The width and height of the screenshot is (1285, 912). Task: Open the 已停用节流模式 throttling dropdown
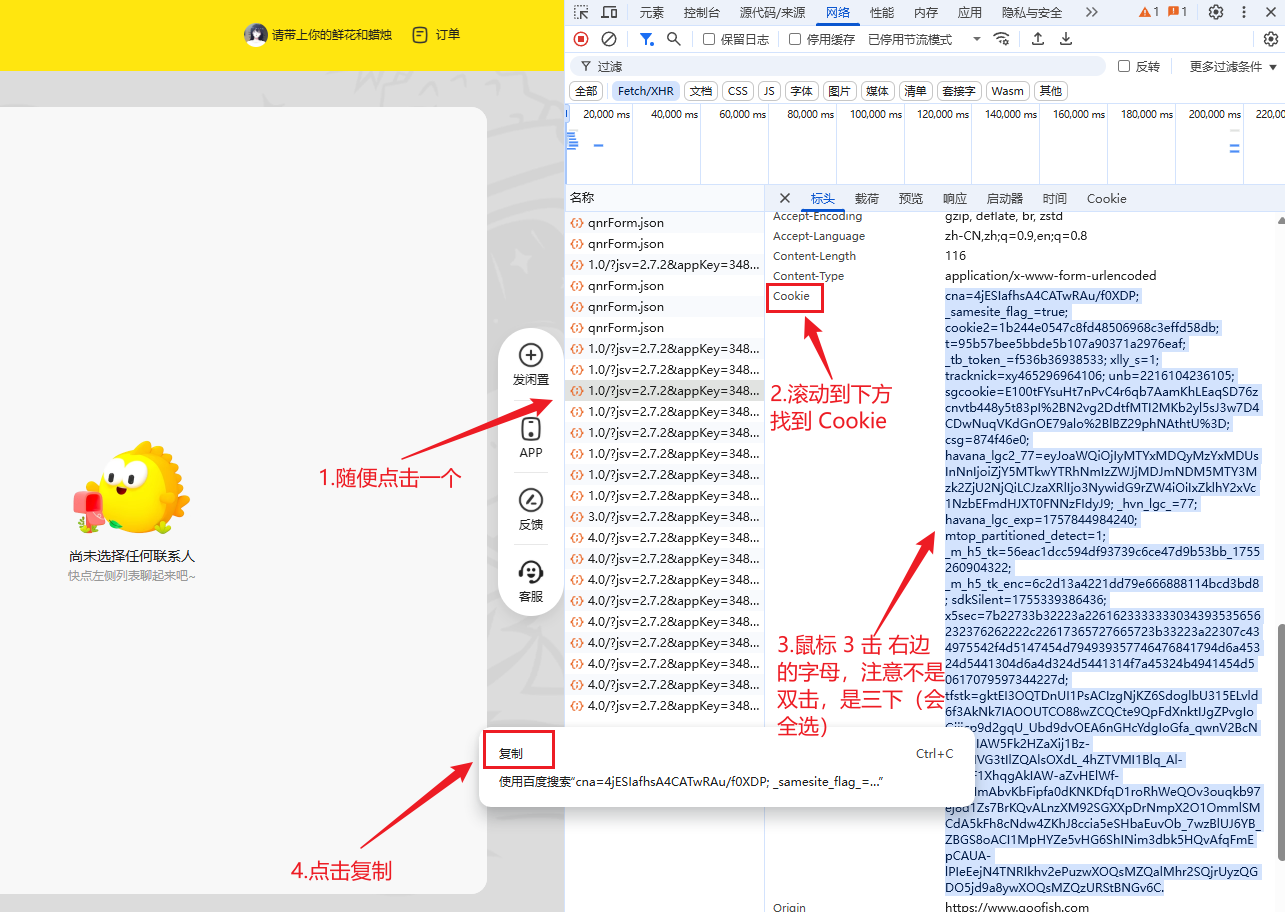[x=924, y=39]
